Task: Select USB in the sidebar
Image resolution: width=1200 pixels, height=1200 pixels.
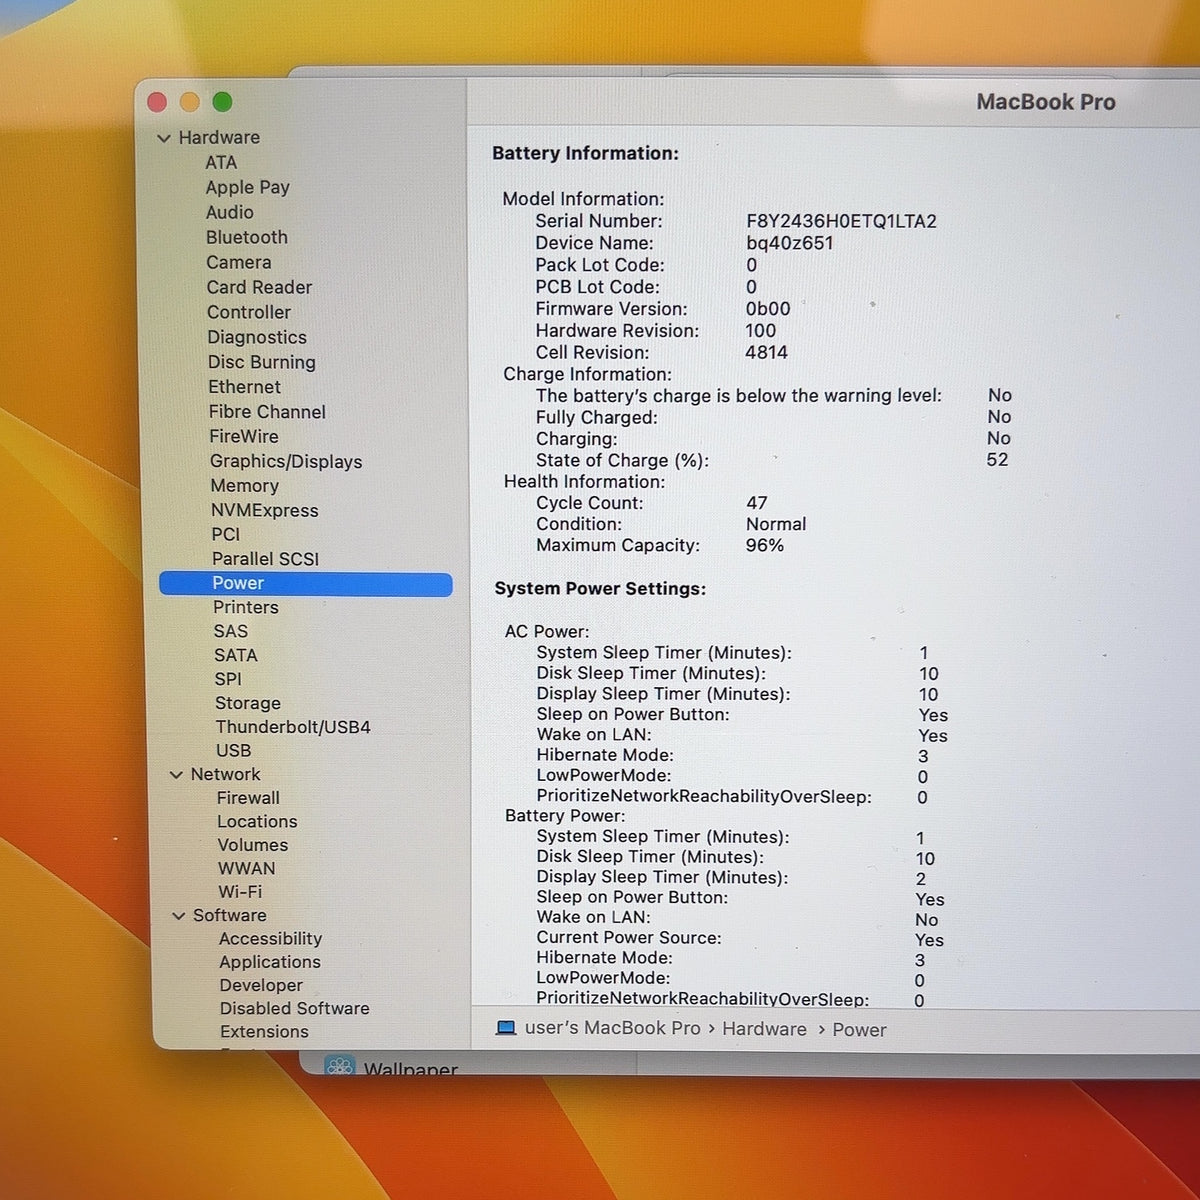Action: [234, 751]
